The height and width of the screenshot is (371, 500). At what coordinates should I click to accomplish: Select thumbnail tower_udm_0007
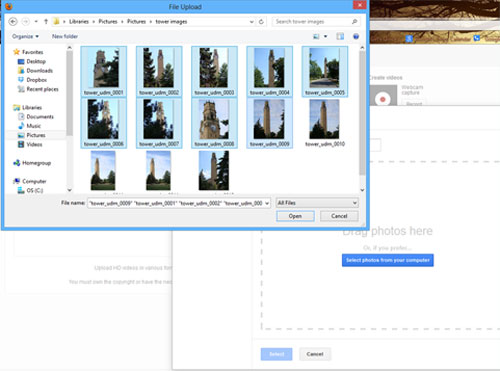click(x=159, y=123)
